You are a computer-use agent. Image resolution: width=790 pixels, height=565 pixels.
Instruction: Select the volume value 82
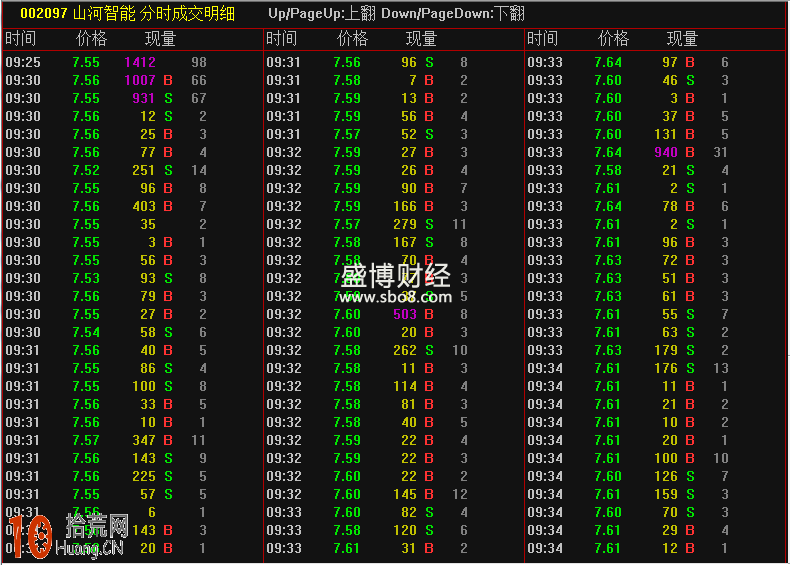(x=409, y=512)
